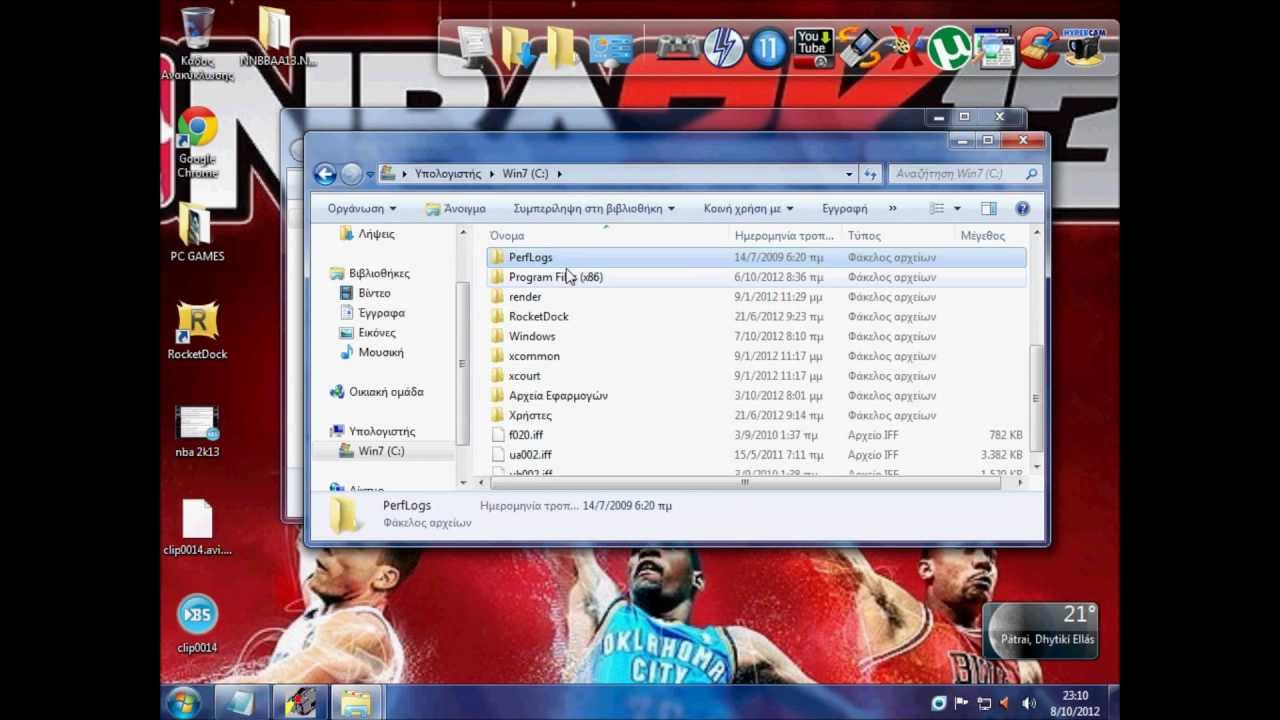Open Google Chrome desktop shortcut
The width and height of the screenshot is (1280, 720).
coord(197,142)
